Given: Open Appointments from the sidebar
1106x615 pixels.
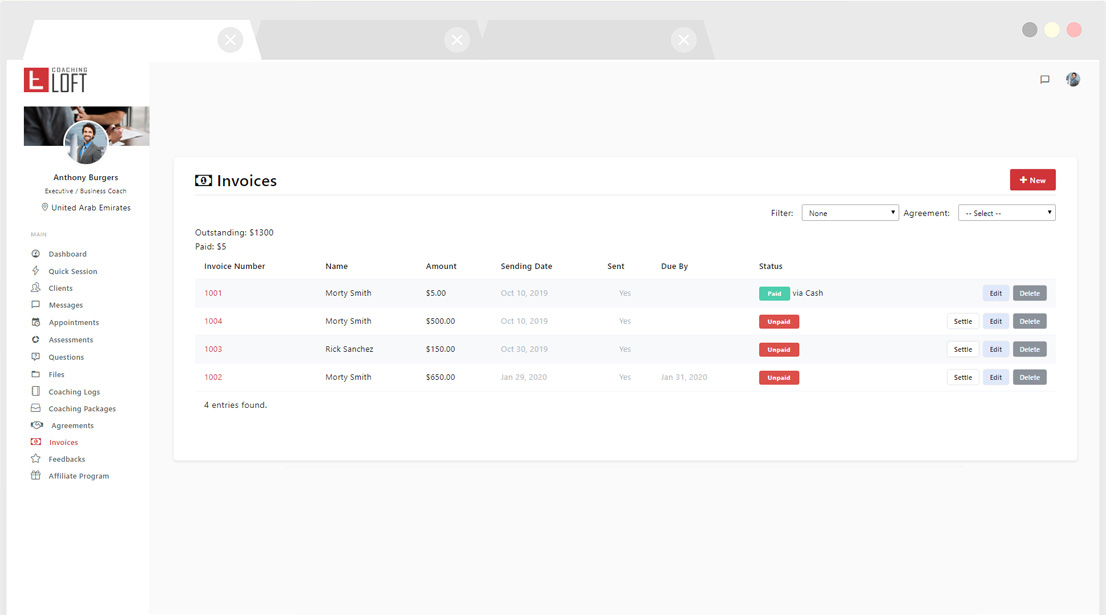Looking at the screenshot, I should pyautogui.click(x=72, y=322).
